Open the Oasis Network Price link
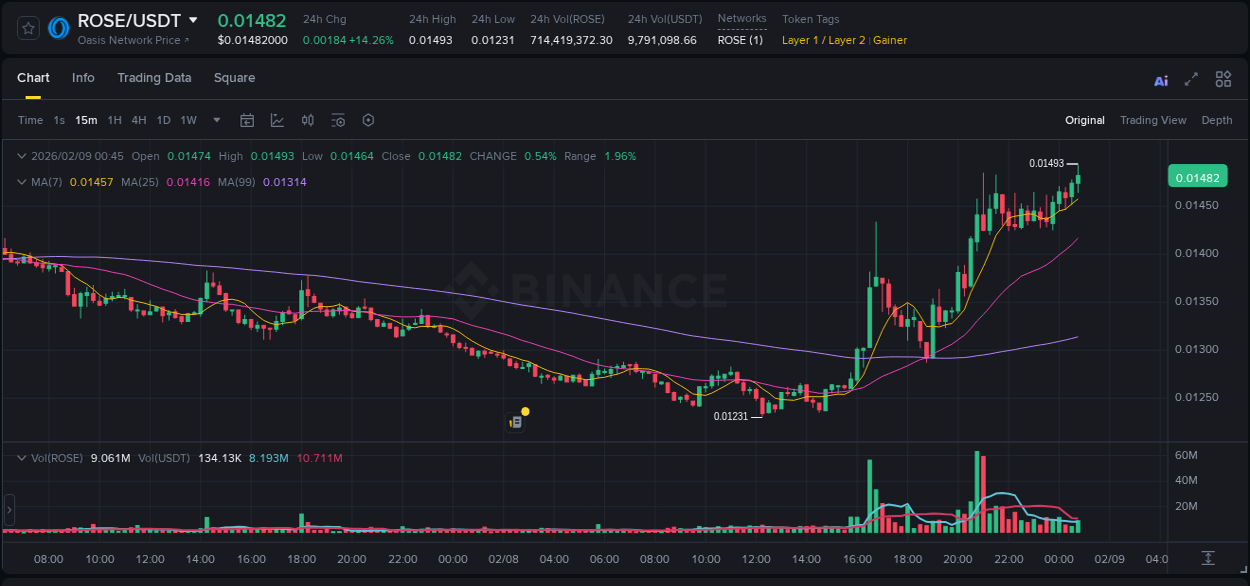Image resolution: width=1250 pixels, height=586 pixels. tap(133, 40)
